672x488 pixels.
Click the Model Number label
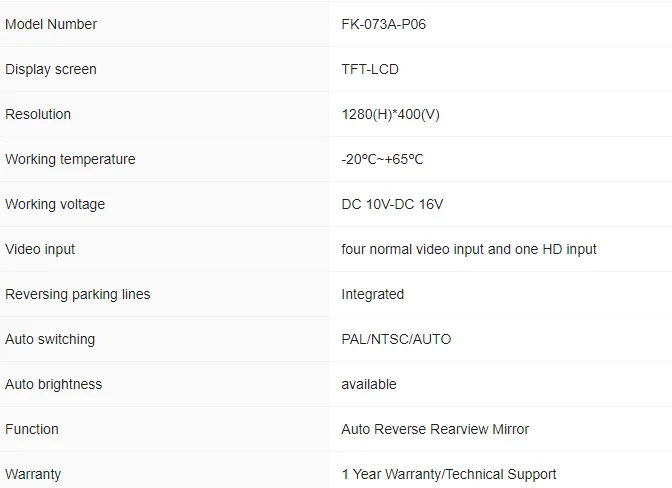[51, 24]
